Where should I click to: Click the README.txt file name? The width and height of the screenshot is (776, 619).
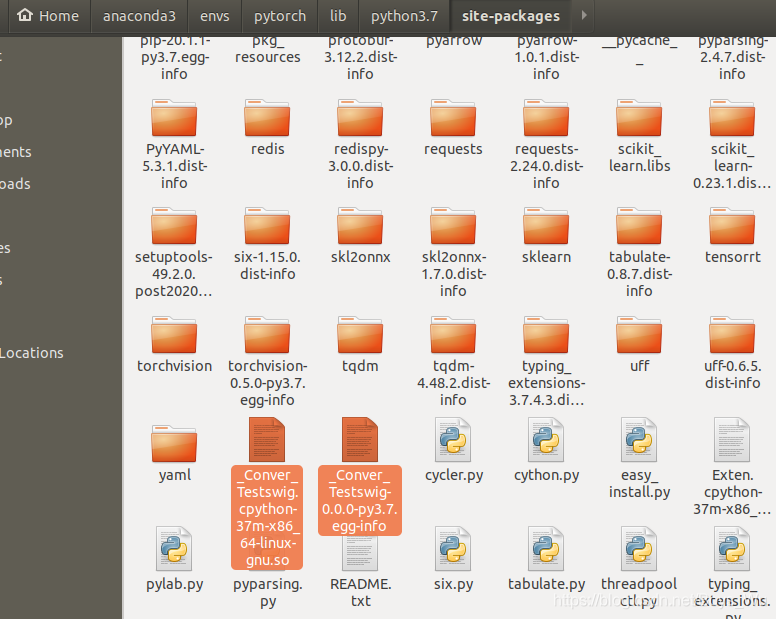pyautogui.click(x=361, y=592)
